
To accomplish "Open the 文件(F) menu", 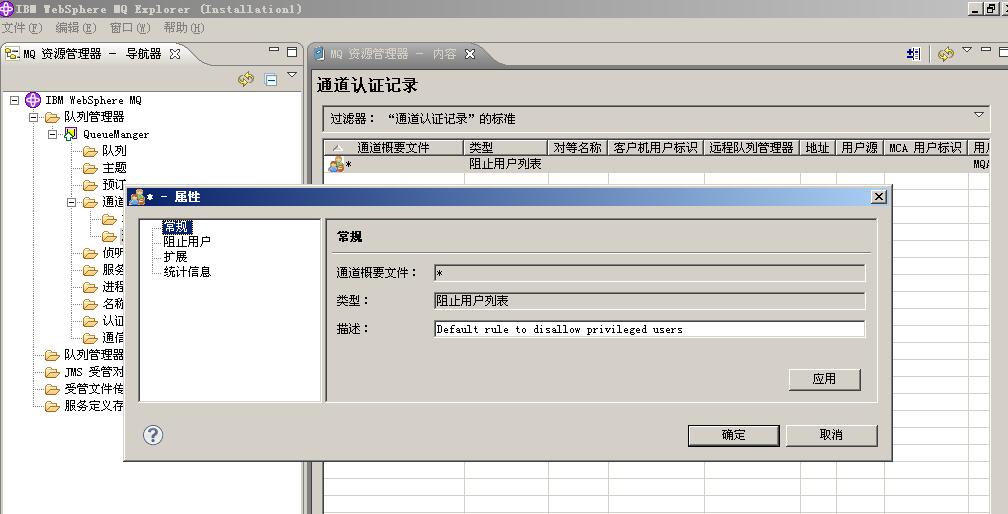I will click(21, 28).
